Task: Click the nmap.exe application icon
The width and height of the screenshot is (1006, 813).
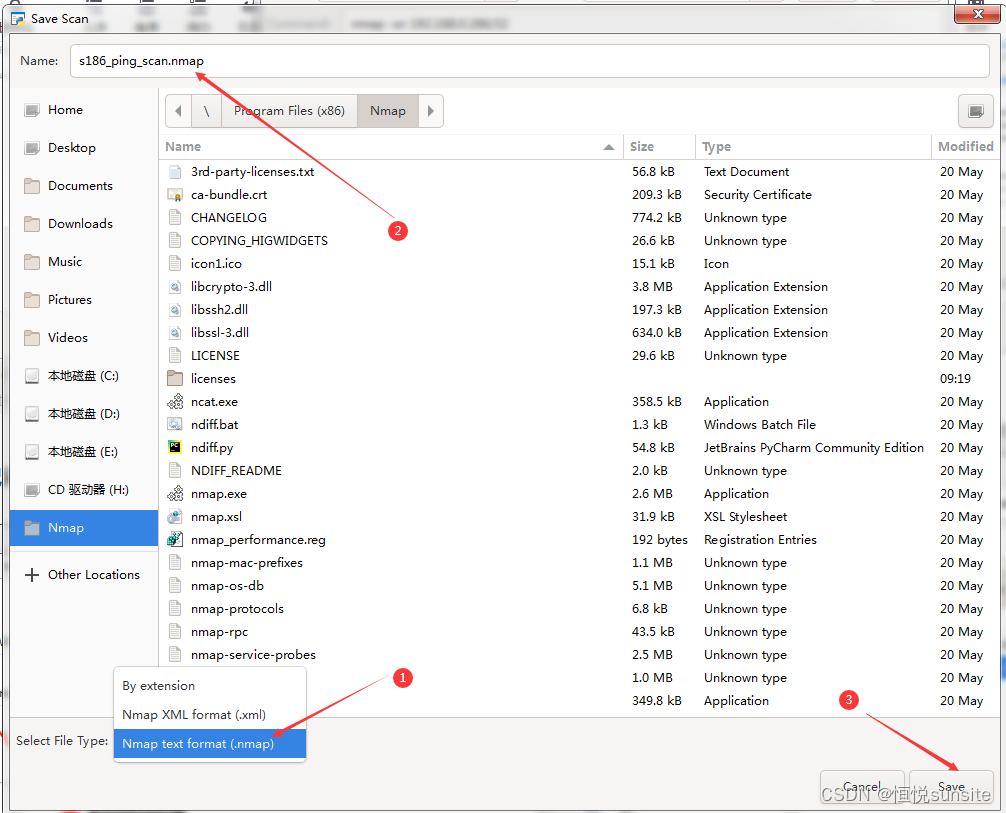Action: 175,493
